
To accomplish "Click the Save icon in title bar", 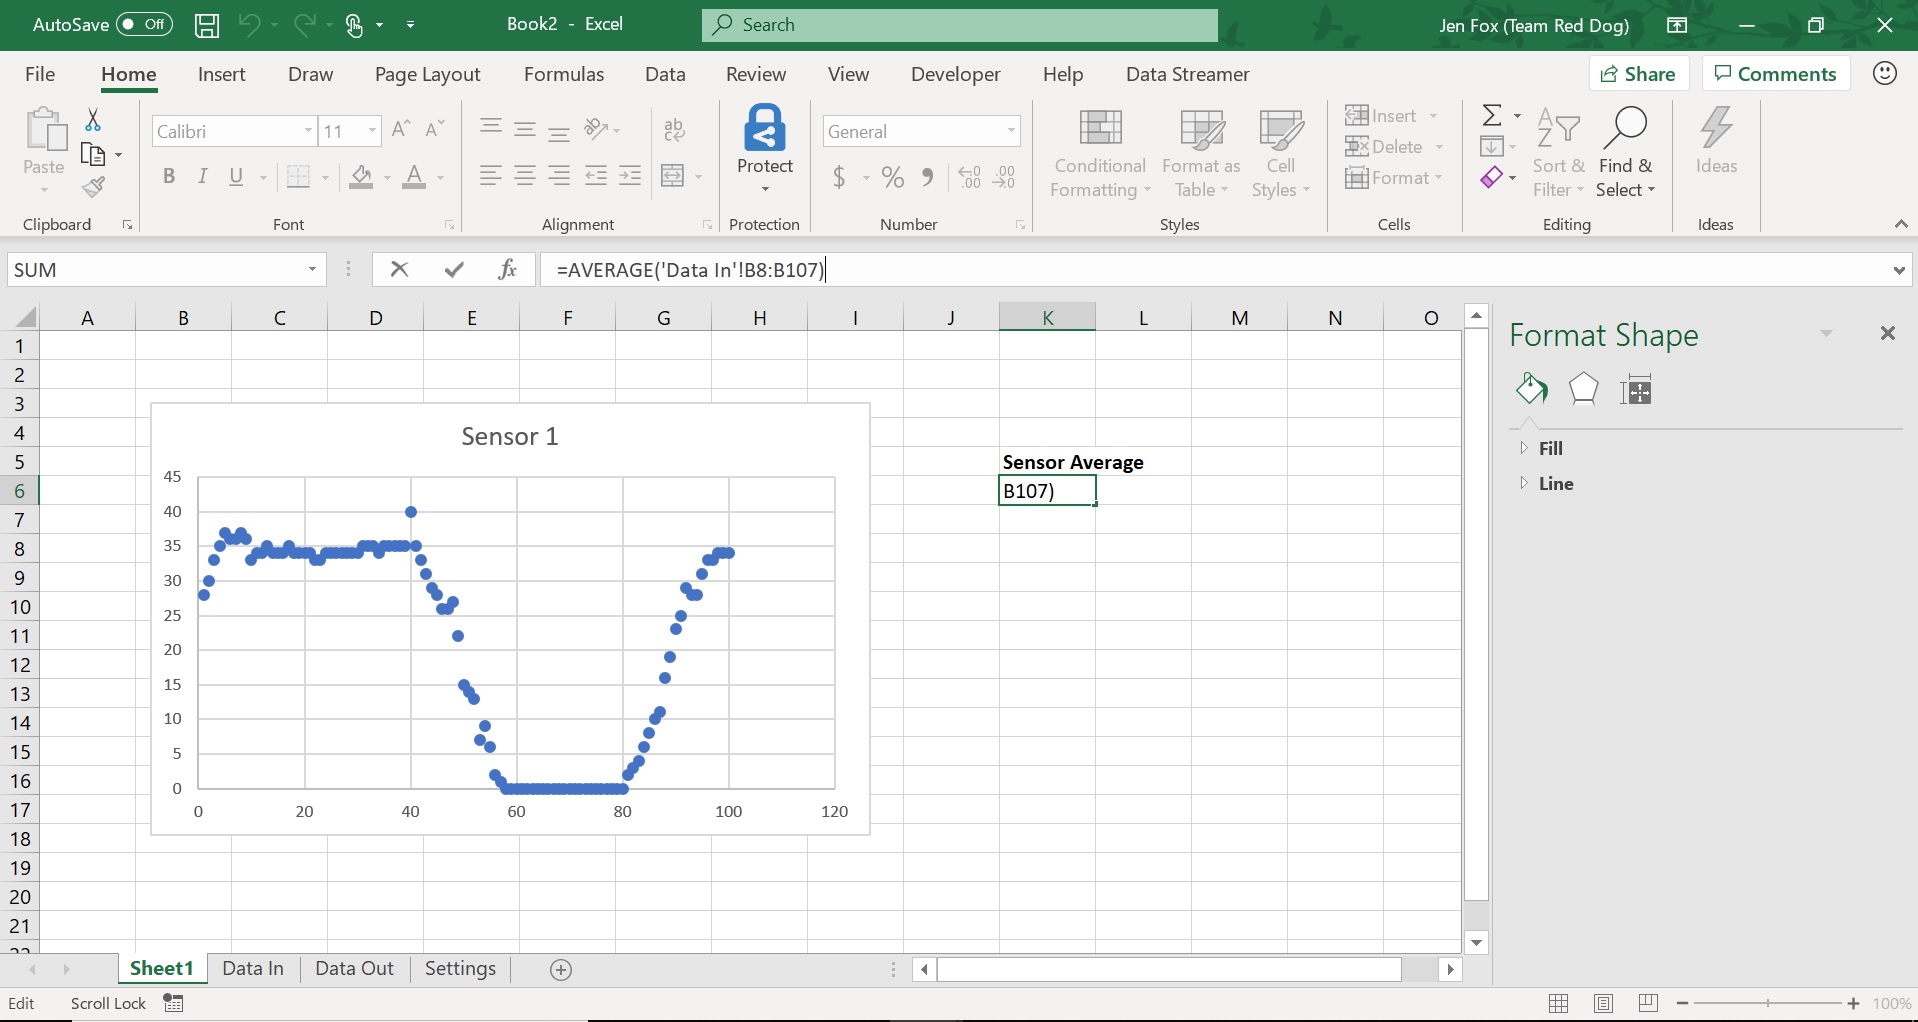I will click(207, 25).
